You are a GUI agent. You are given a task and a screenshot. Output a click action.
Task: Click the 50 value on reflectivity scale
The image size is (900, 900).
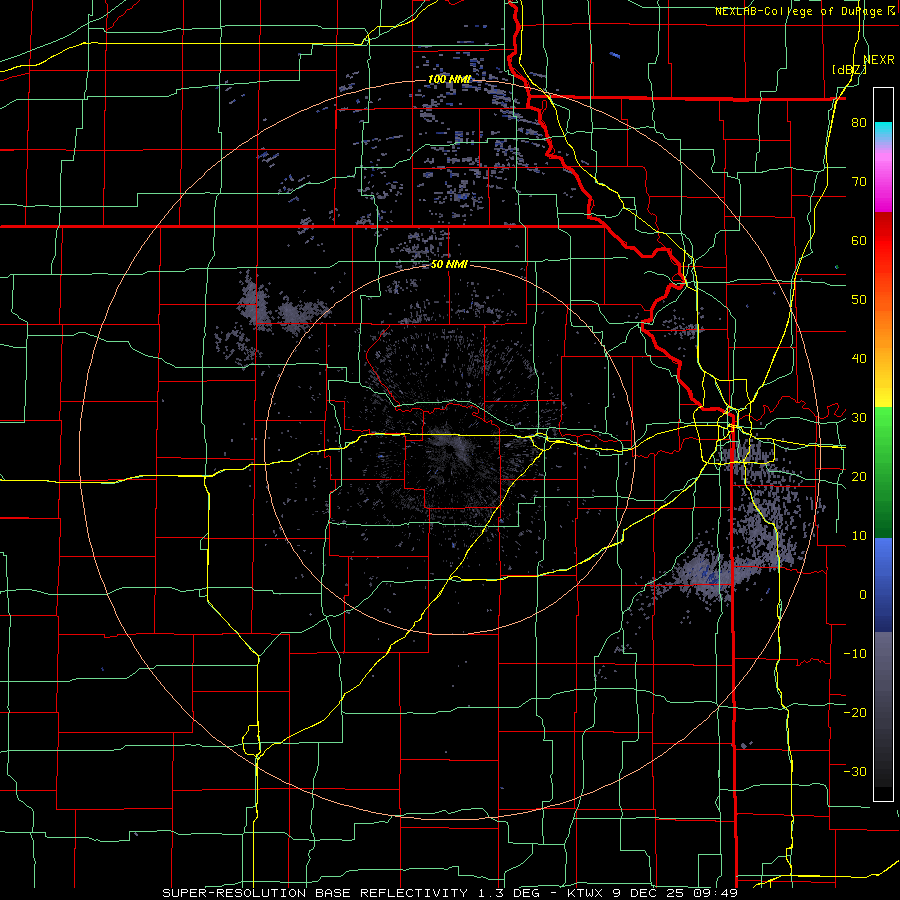859,300
